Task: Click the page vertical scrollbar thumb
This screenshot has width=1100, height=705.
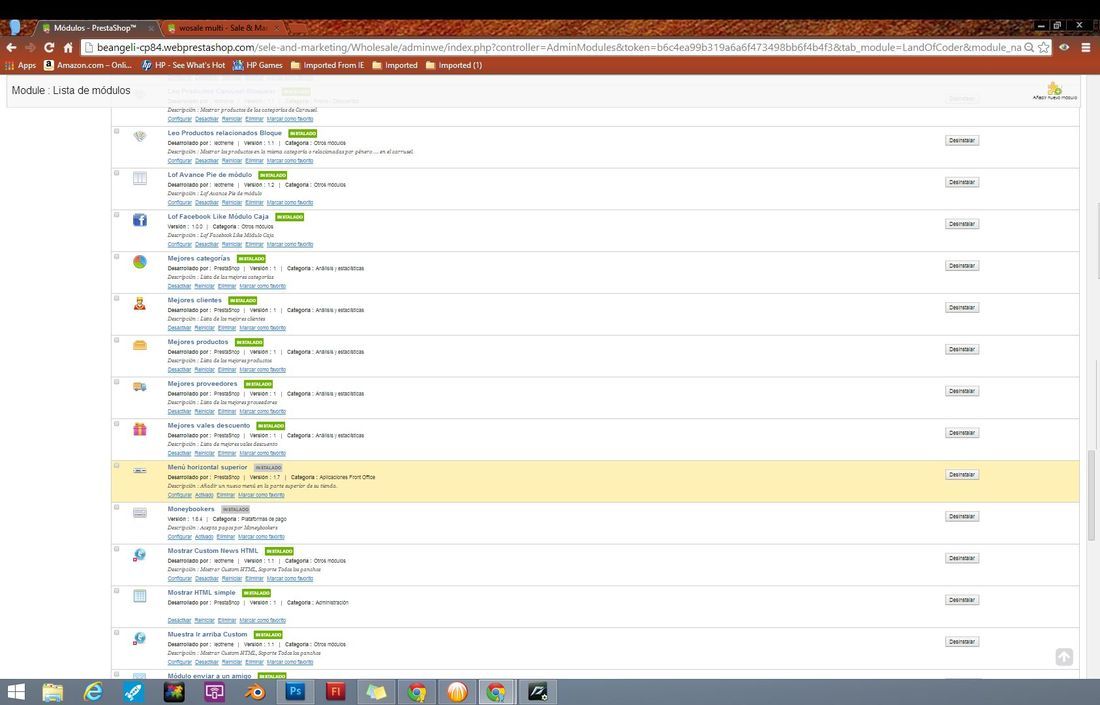Action: coord(1091,495)
